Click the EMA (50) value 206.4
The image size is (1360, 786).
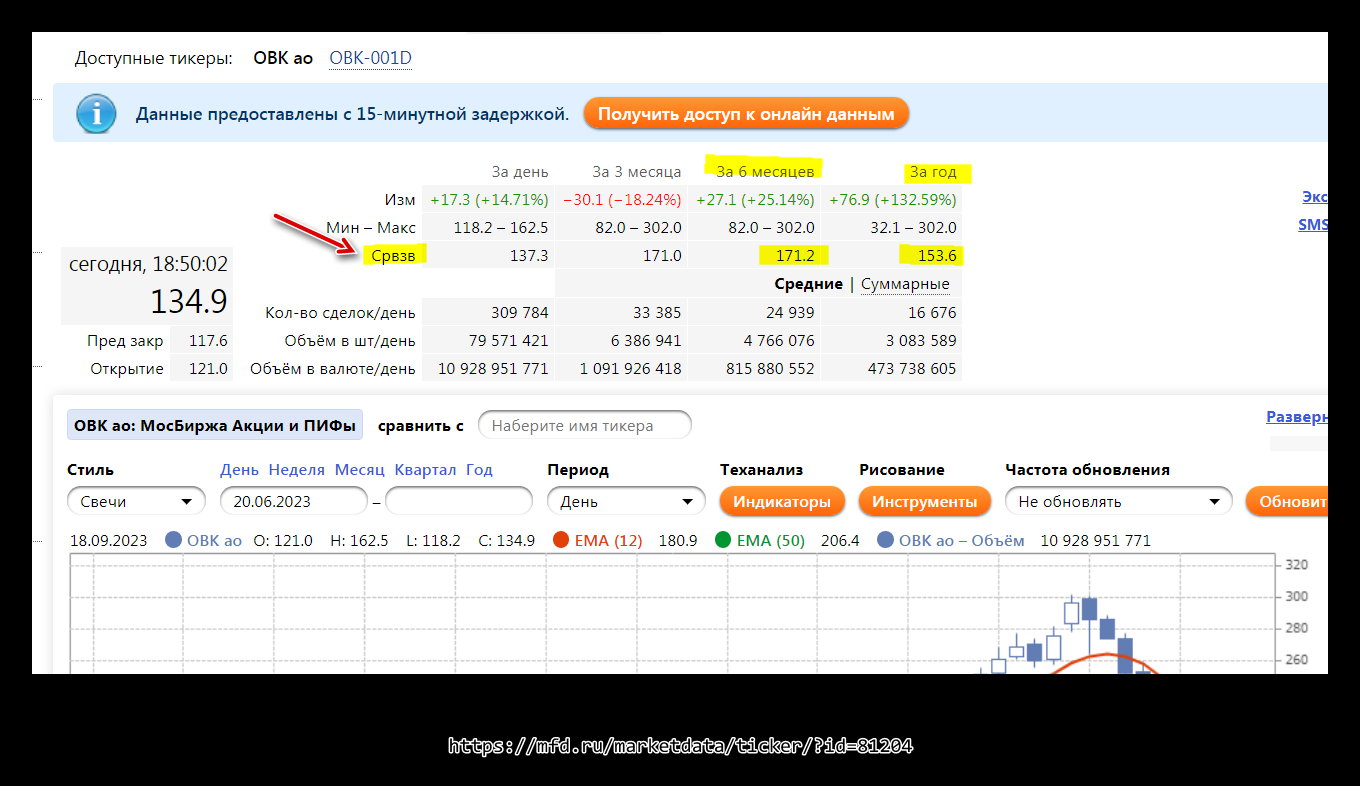pyautogui.click(x=840, y=541)
